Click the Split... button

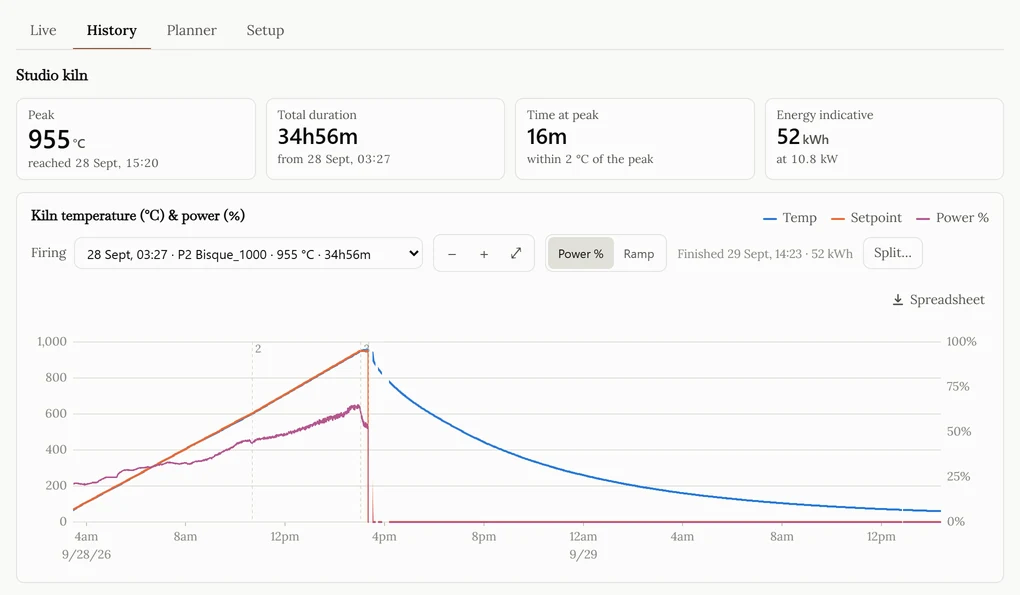[892, 253]
